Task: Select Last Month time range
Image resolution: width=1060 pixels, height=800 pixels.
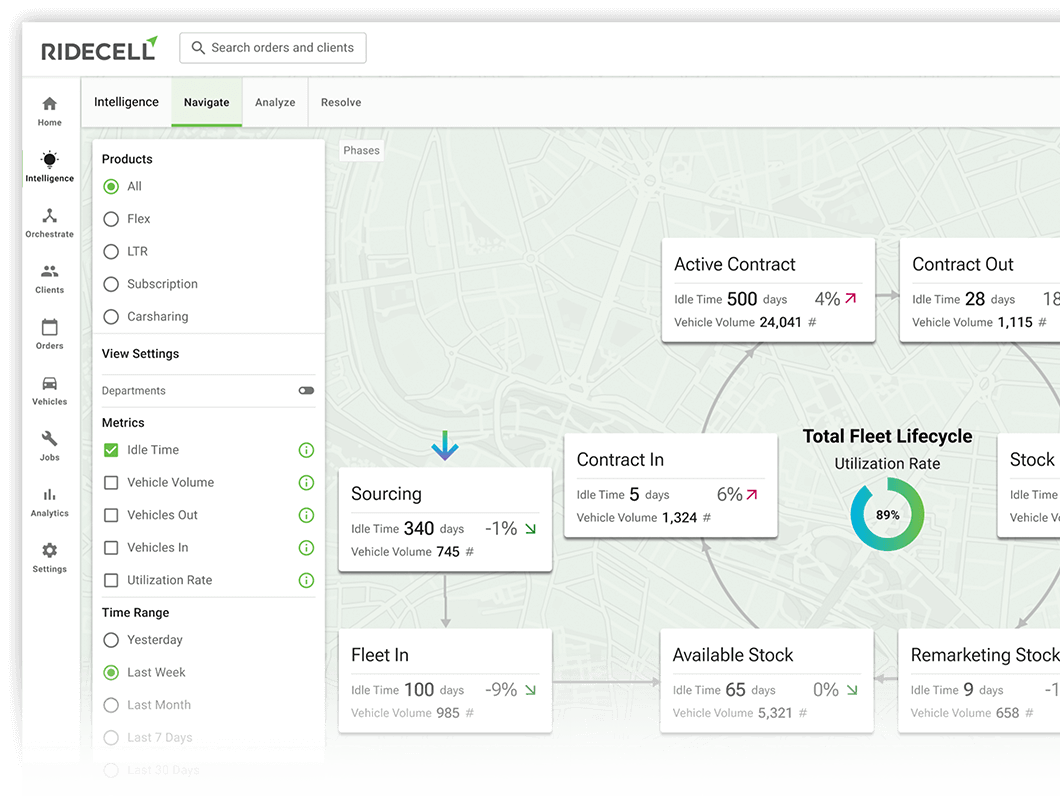Action: 111,704
